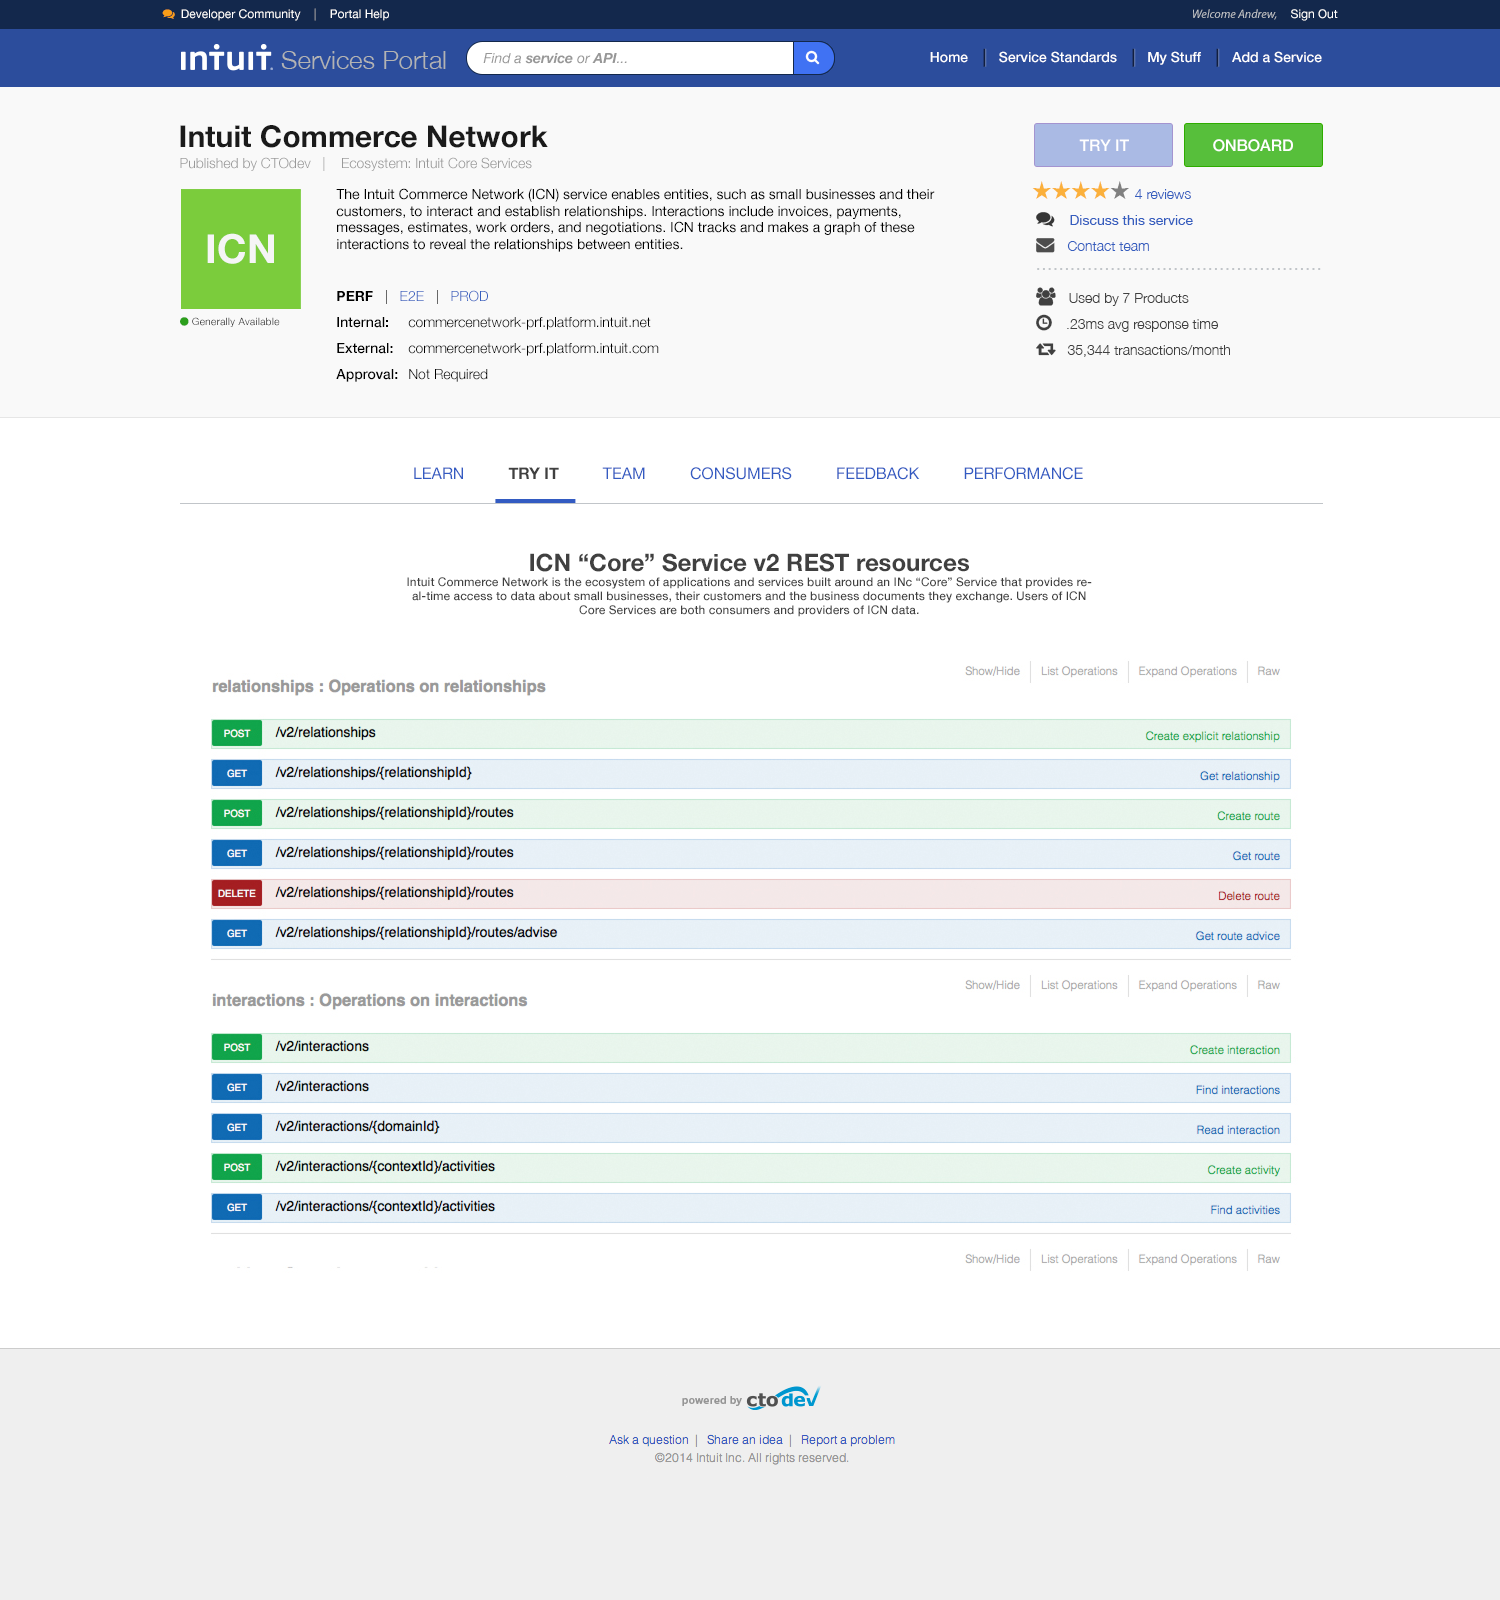Focus the Find a service or API field
The image size is (1500, 1600).
[632, 58]
